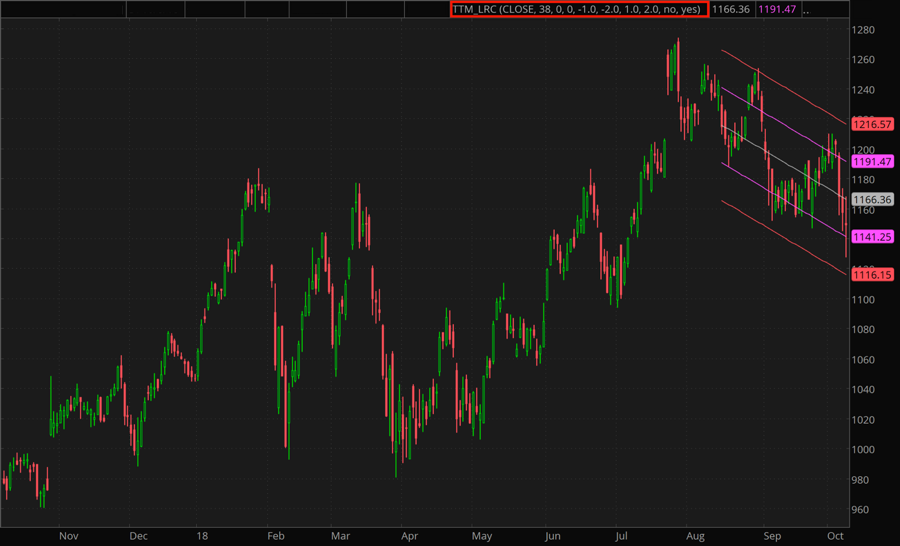Image resolution: width=900 pixels, height=546 pixels.
Task: Select the magenta 1141.25 price bubble
Action: click(x=872, y=237)
